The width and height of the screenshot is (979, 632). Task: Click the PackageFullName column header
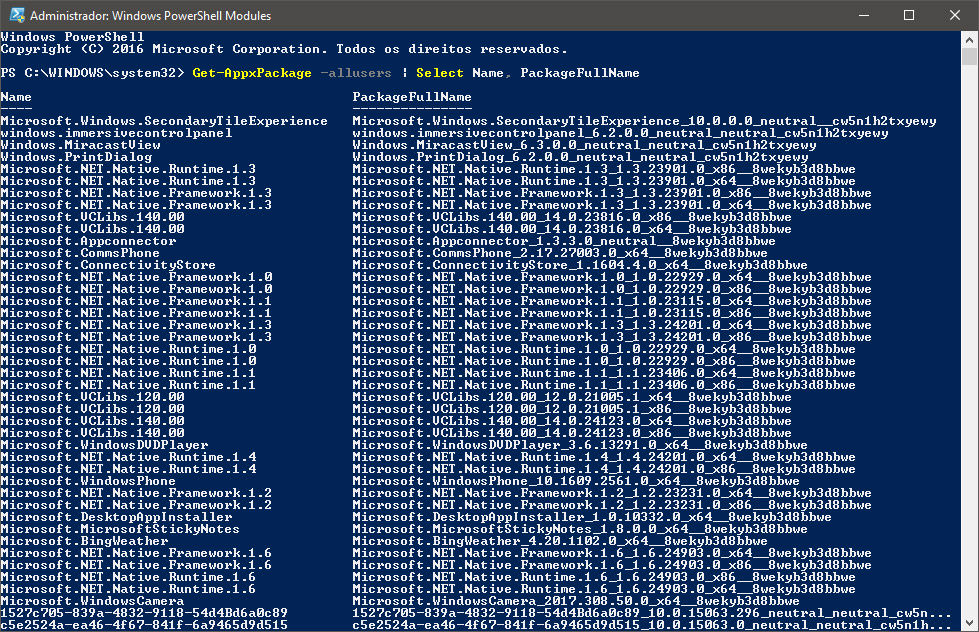(412, 97)
